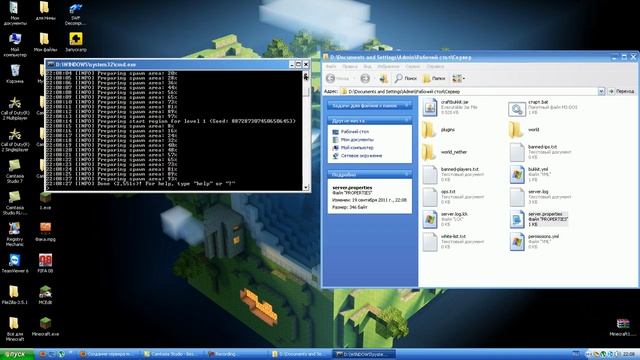Open the Справка menu in Explorer

click(435, 66)
